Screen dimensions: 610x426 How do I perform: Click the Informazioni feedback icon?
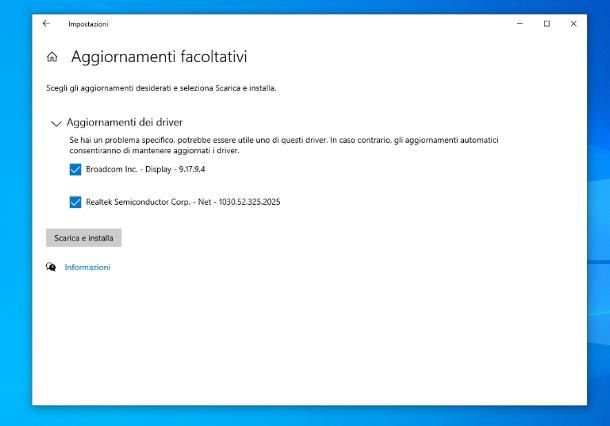[51, 267]
